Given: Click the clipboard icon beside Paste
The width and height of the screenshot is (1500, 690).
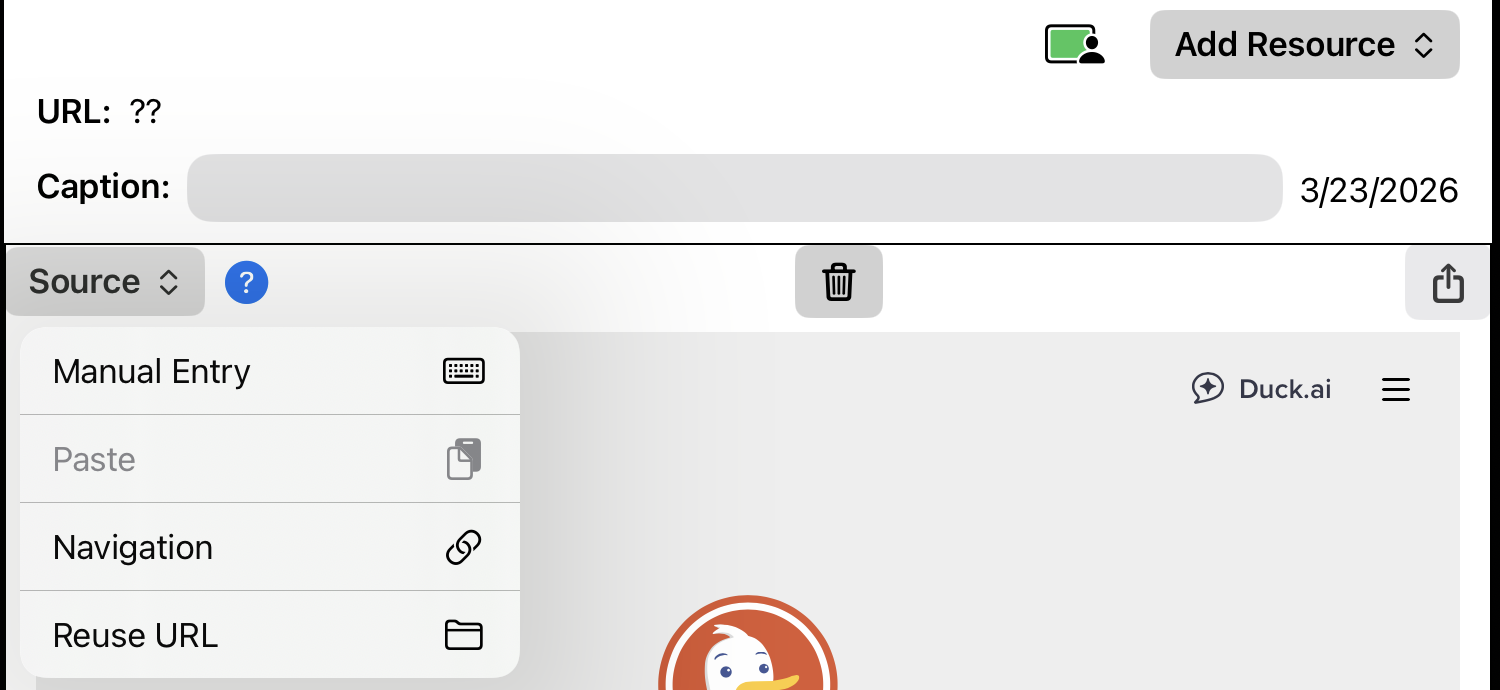Looking at the screenshot, I should (x=463, y=459).
